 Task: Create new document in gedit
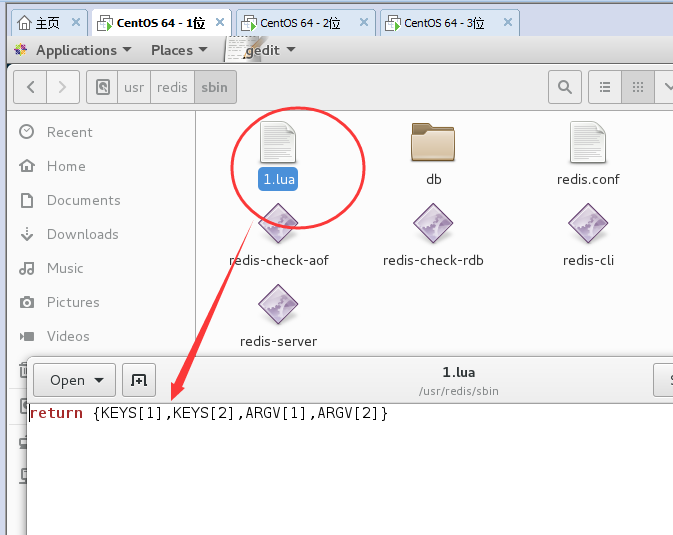139,380
